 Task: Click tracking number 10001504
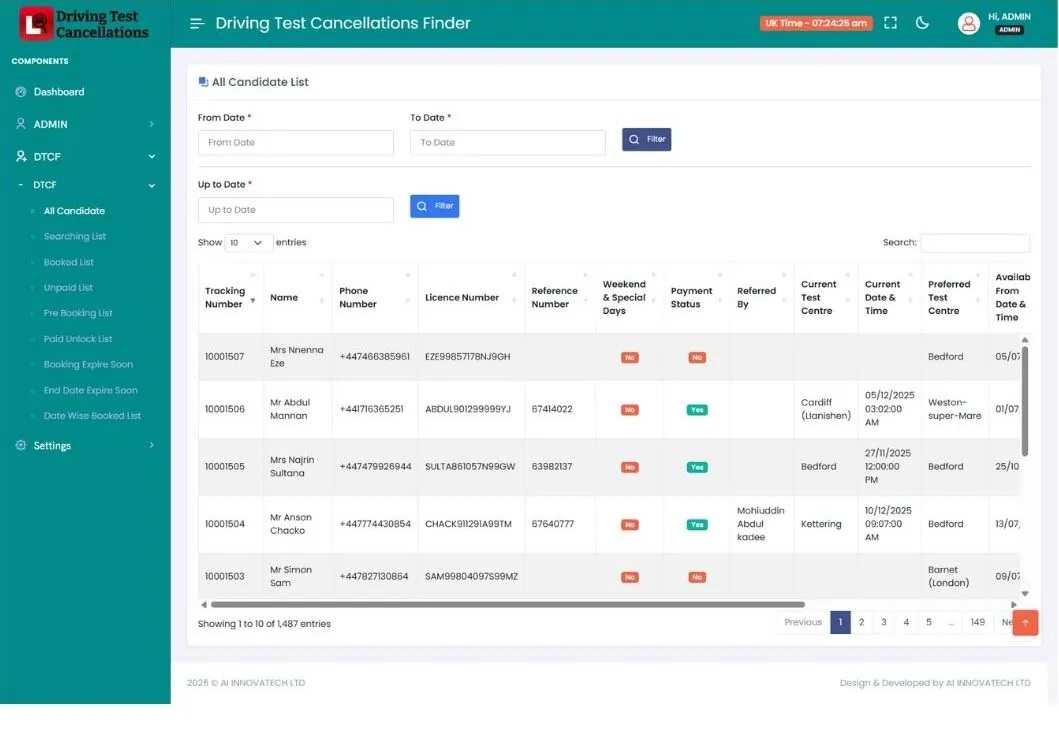(224, 525)
